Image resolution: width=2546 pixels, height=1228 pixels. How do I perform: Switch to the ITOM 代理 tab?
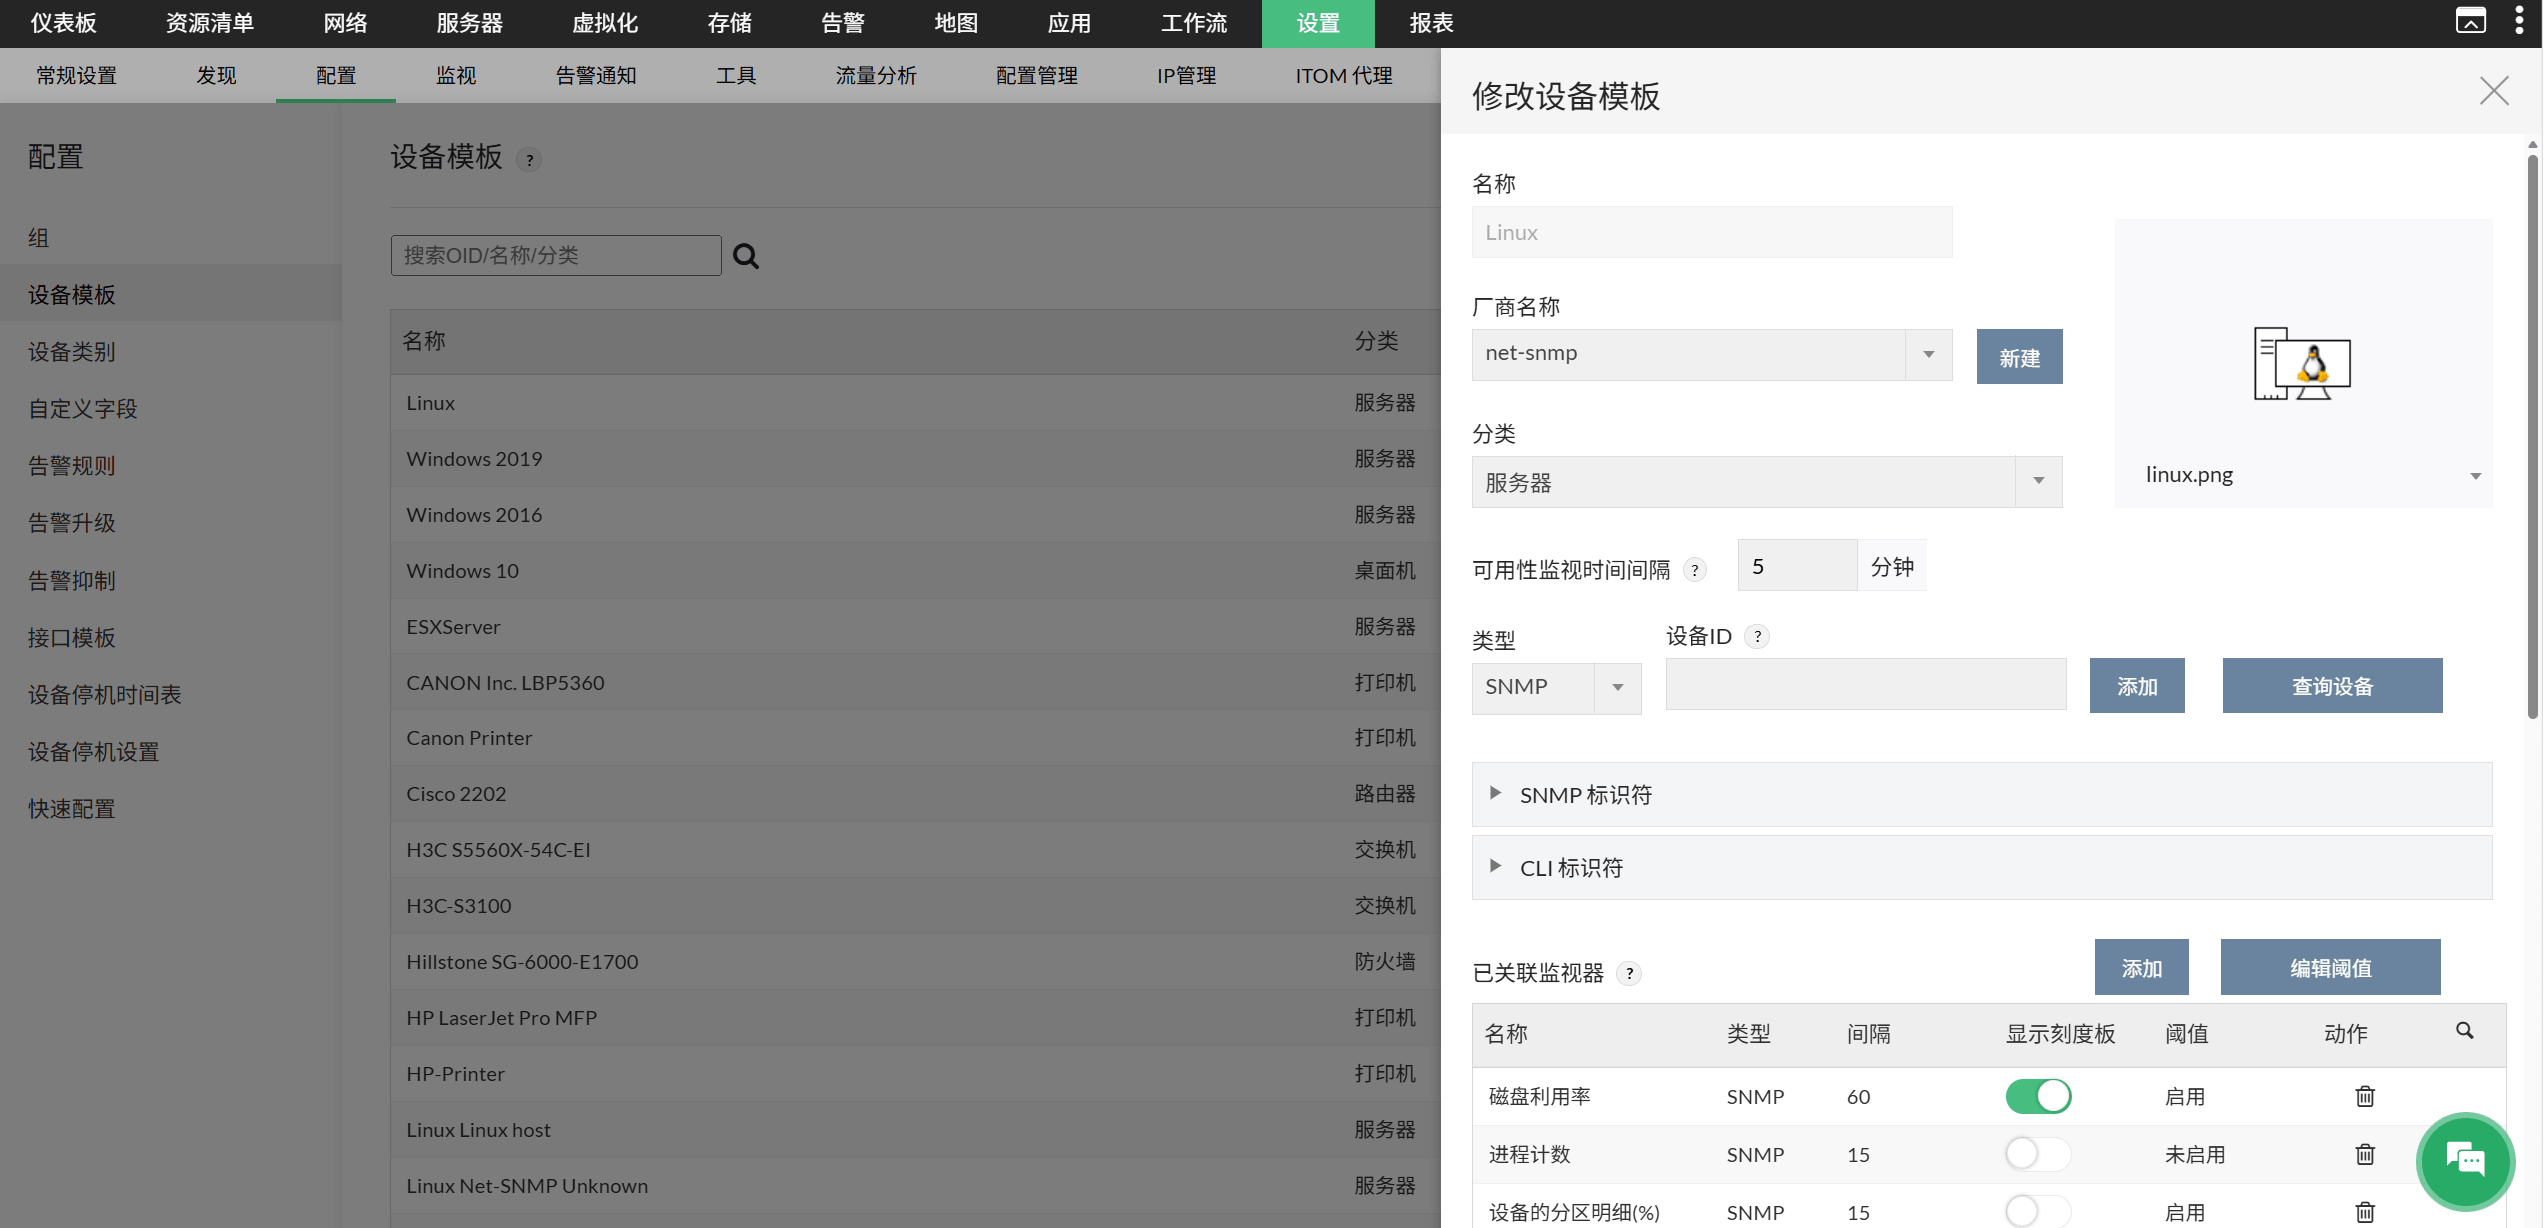1344,75
